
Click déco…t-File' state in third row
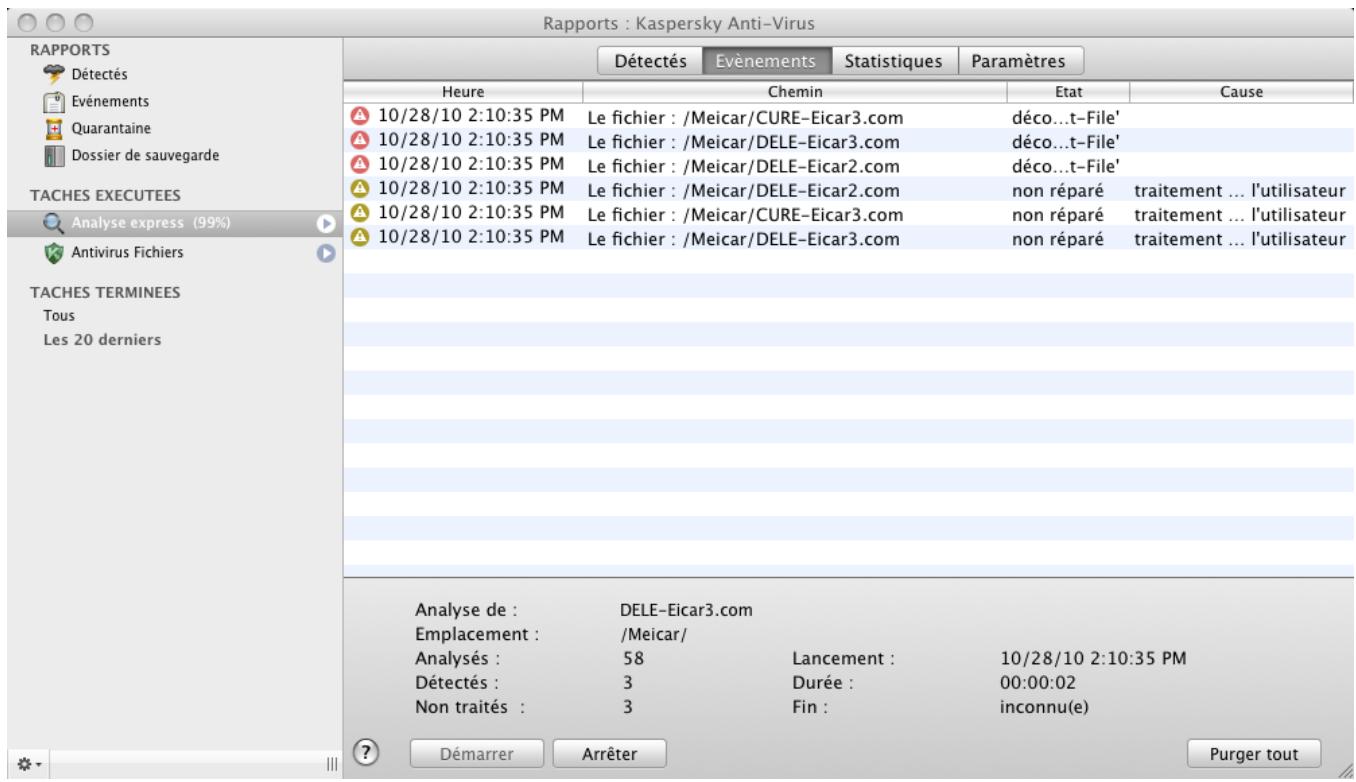(1065, 166)
